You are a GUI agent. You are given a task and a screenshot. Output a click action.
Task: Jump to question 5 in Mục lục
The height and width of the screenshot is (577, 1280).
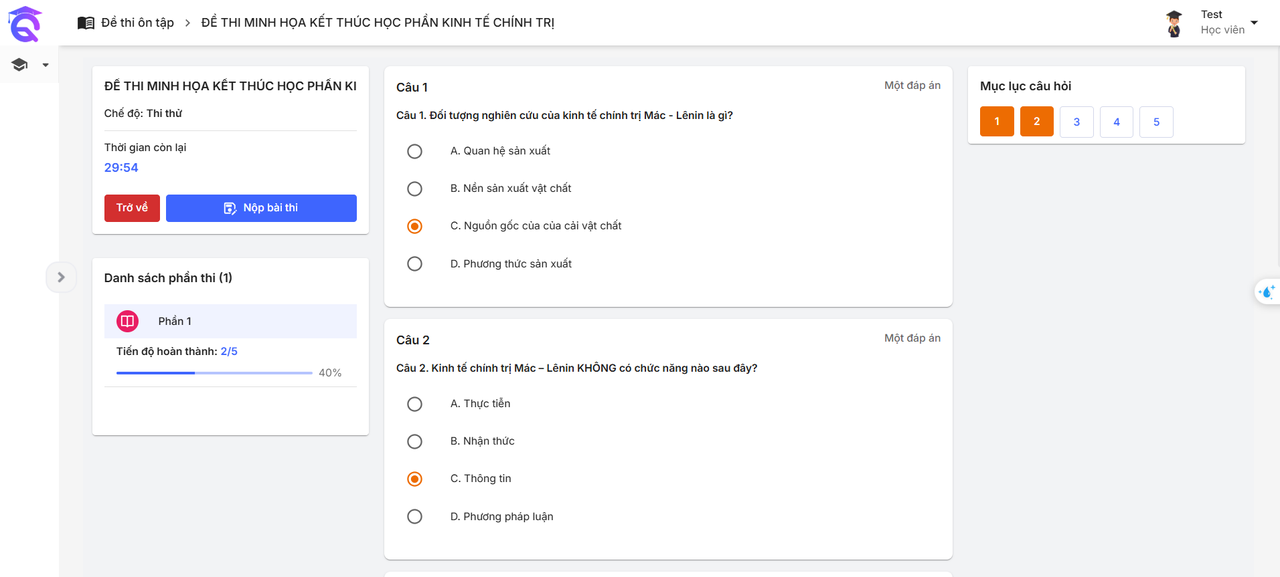tap(1156, 122)
